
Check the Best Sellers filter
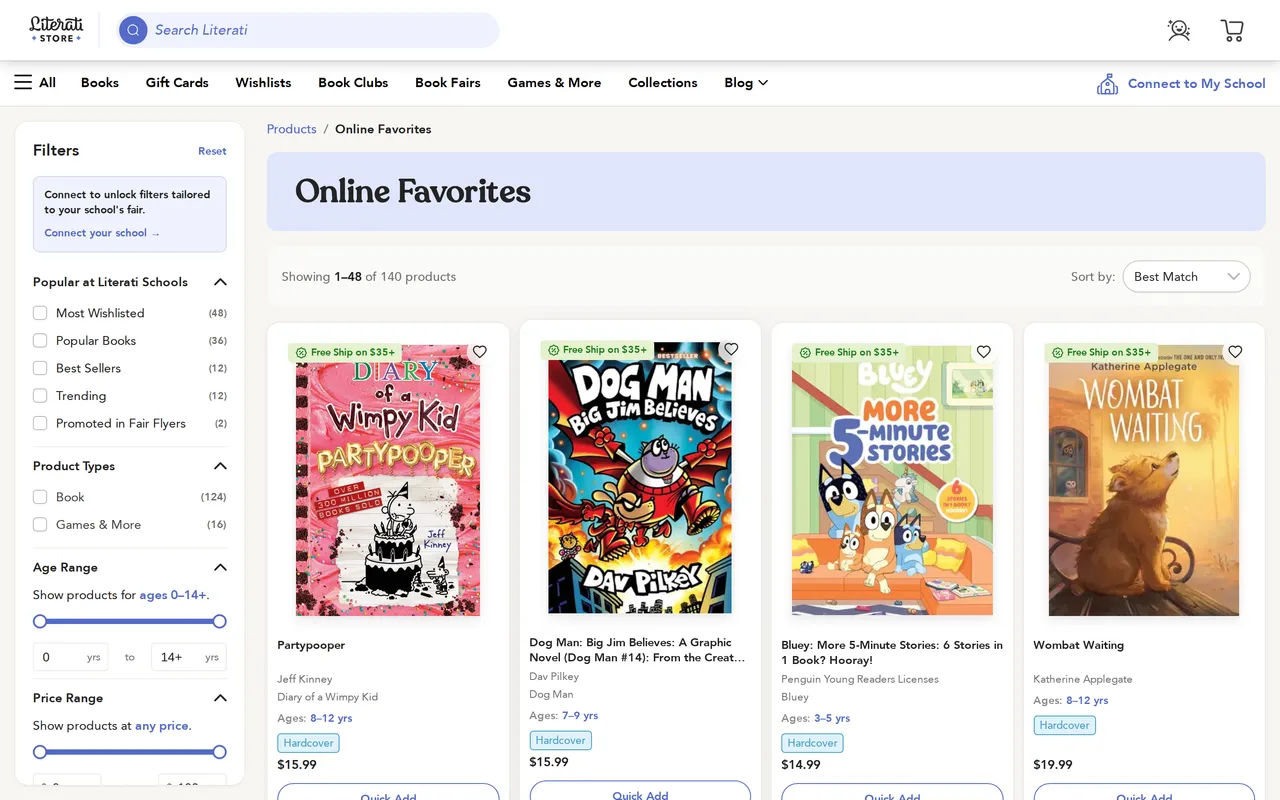pyautogui.click(x=40, y=368)
